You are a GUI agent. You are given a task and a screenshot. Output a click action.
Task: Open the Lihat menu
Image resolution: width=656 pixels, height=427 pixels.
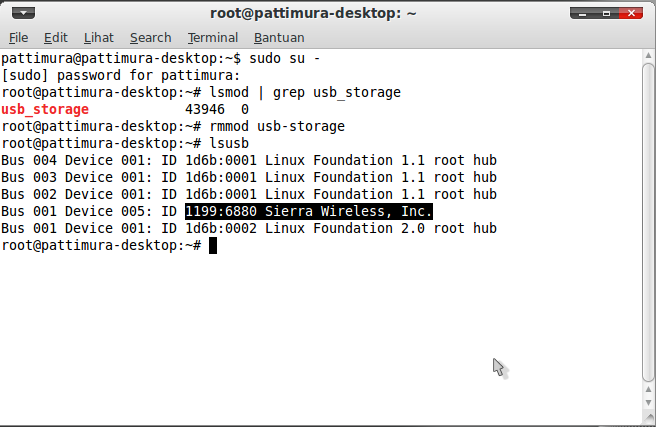[x=98, y=38]
